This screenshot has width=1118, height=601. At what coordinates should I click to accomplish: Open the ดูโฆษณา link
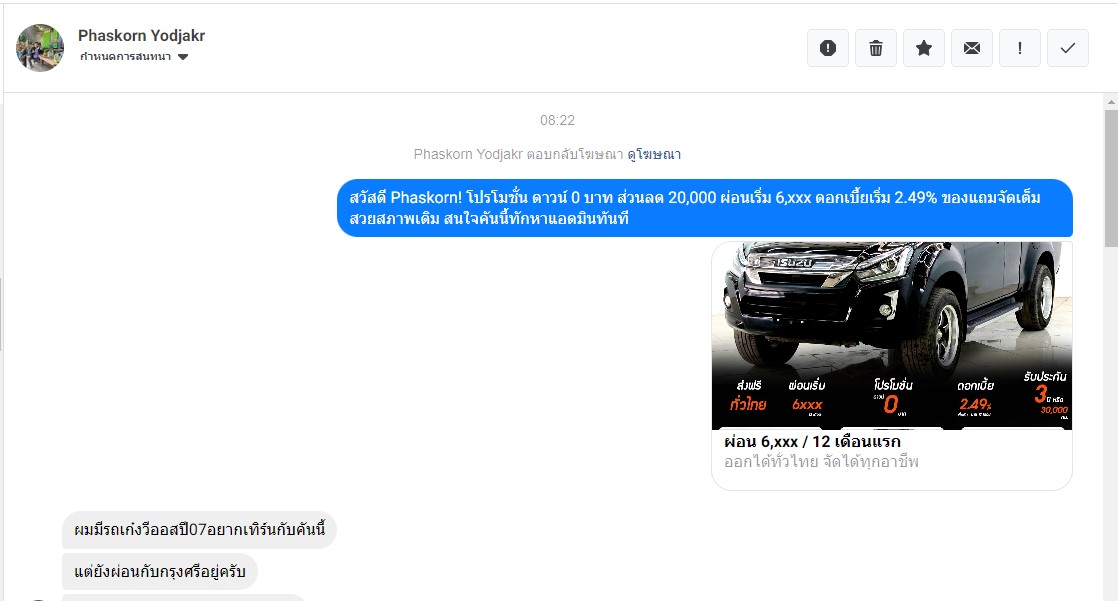[654, 154]
